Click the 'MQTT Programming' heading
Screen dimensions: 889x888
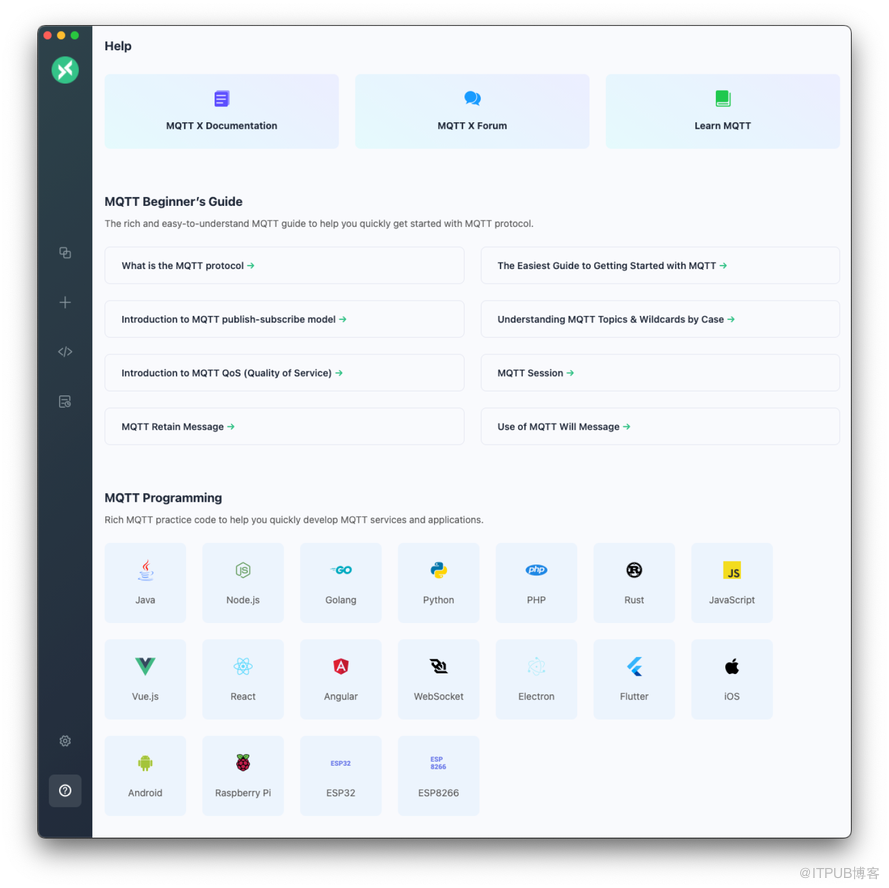pyautogui.click(x=163, y=498)
